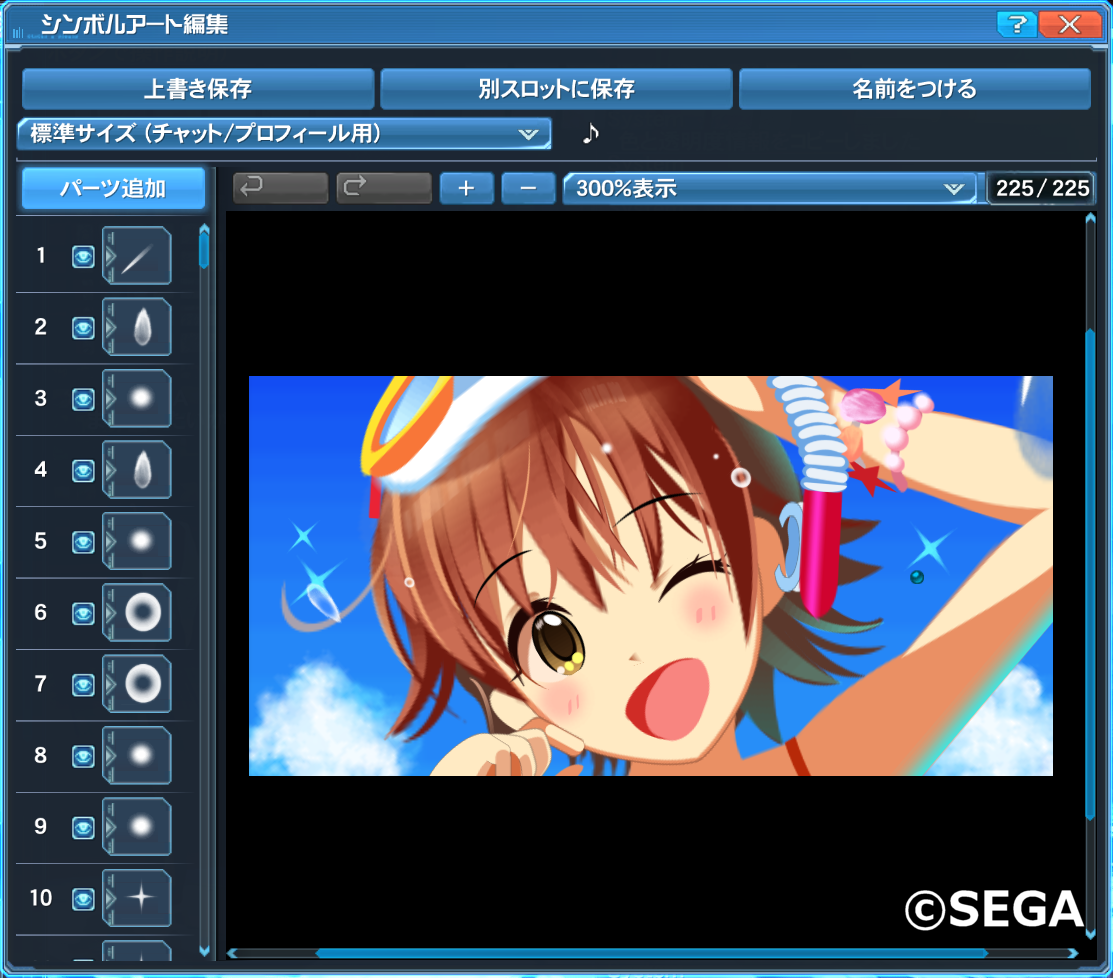This screenshot has width=1113, height=978.
Task: Click the canvas vertical scrollbar thumb
Action: click(1090, 575)
